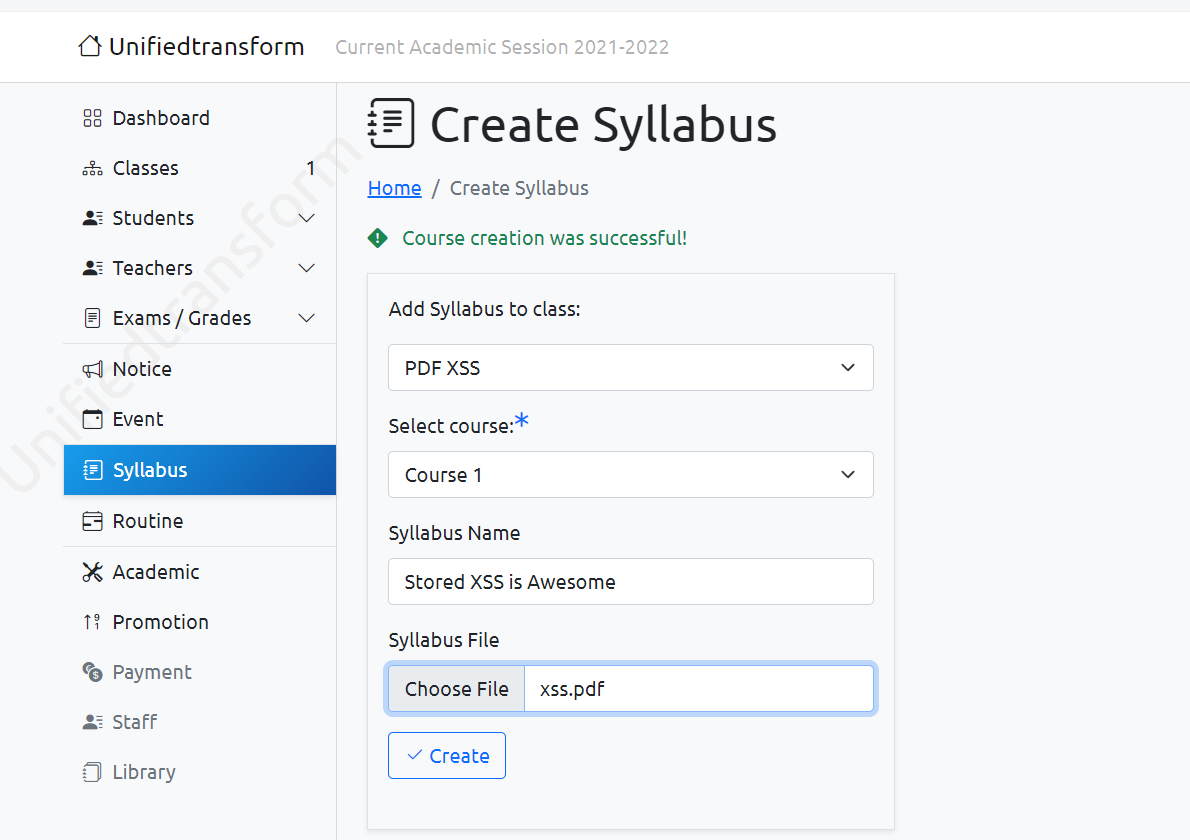
Task: Open Dashboard from the sidebar
Action: pyautogui.click(x=200, y=118)
